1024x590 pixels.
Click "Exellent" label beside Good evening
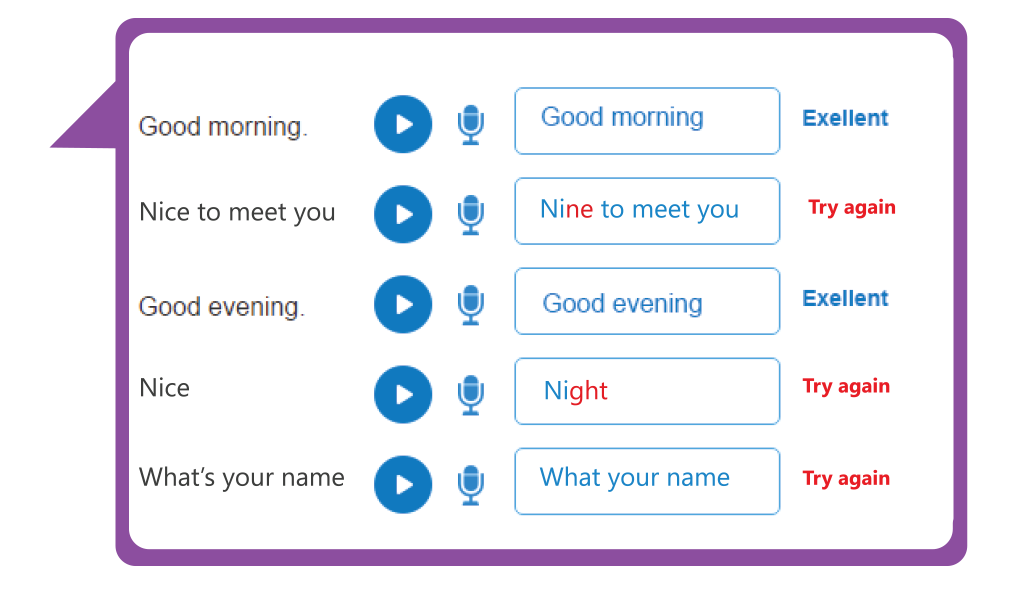coord(845,299)
